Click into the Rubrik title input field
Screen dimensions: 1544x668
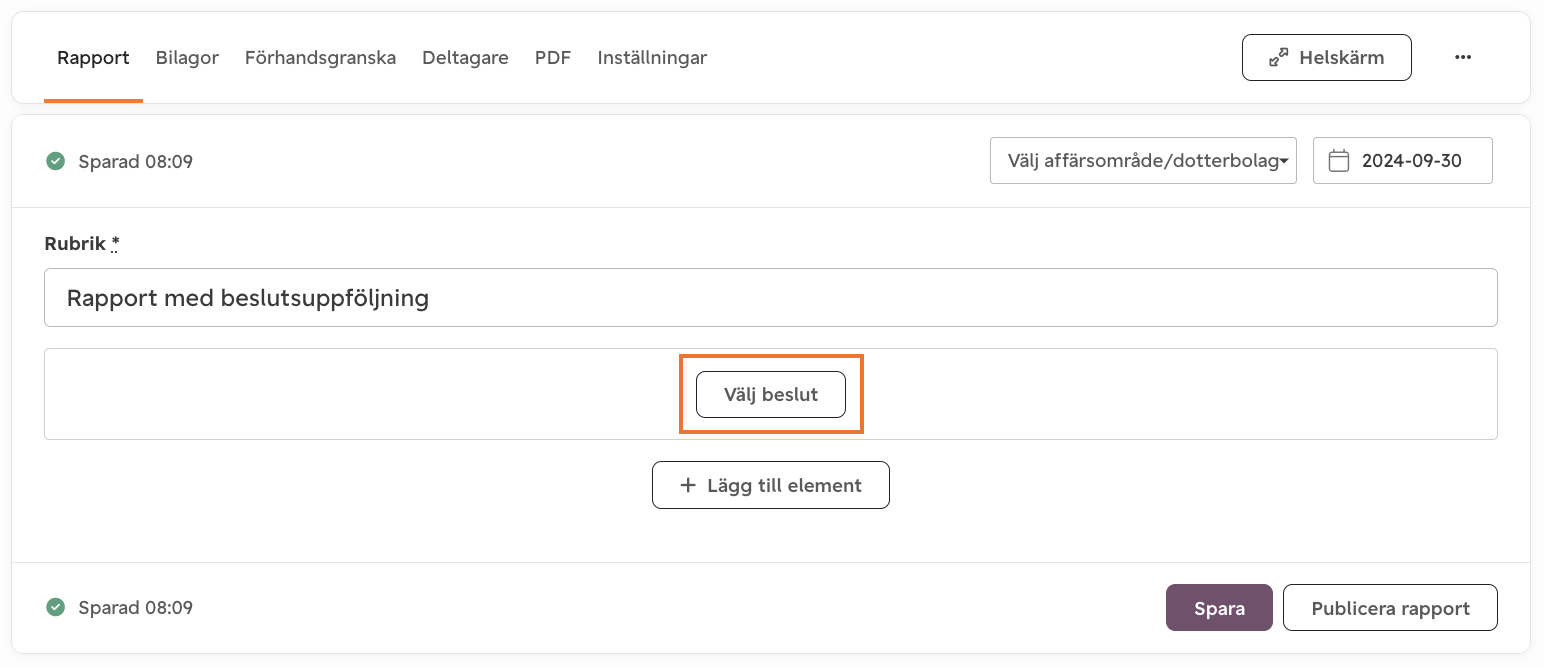pos(771,297)
